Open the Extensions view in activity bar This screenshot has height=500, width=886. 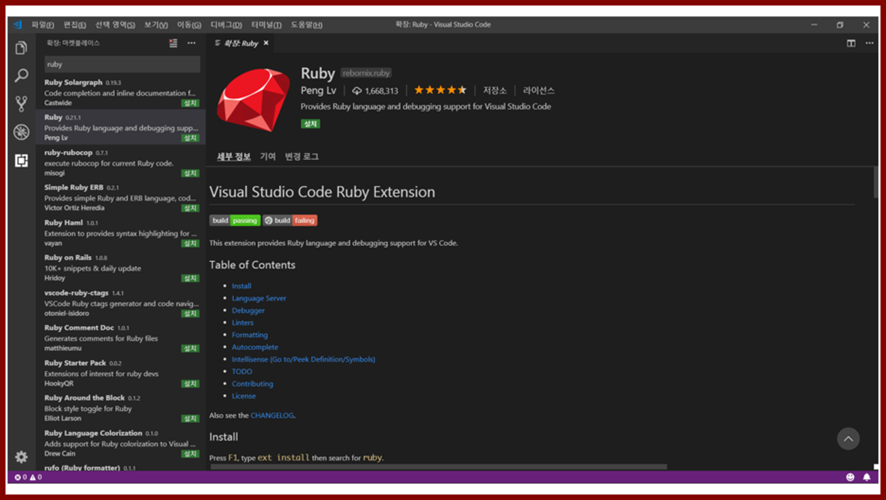tap(21, 160)
